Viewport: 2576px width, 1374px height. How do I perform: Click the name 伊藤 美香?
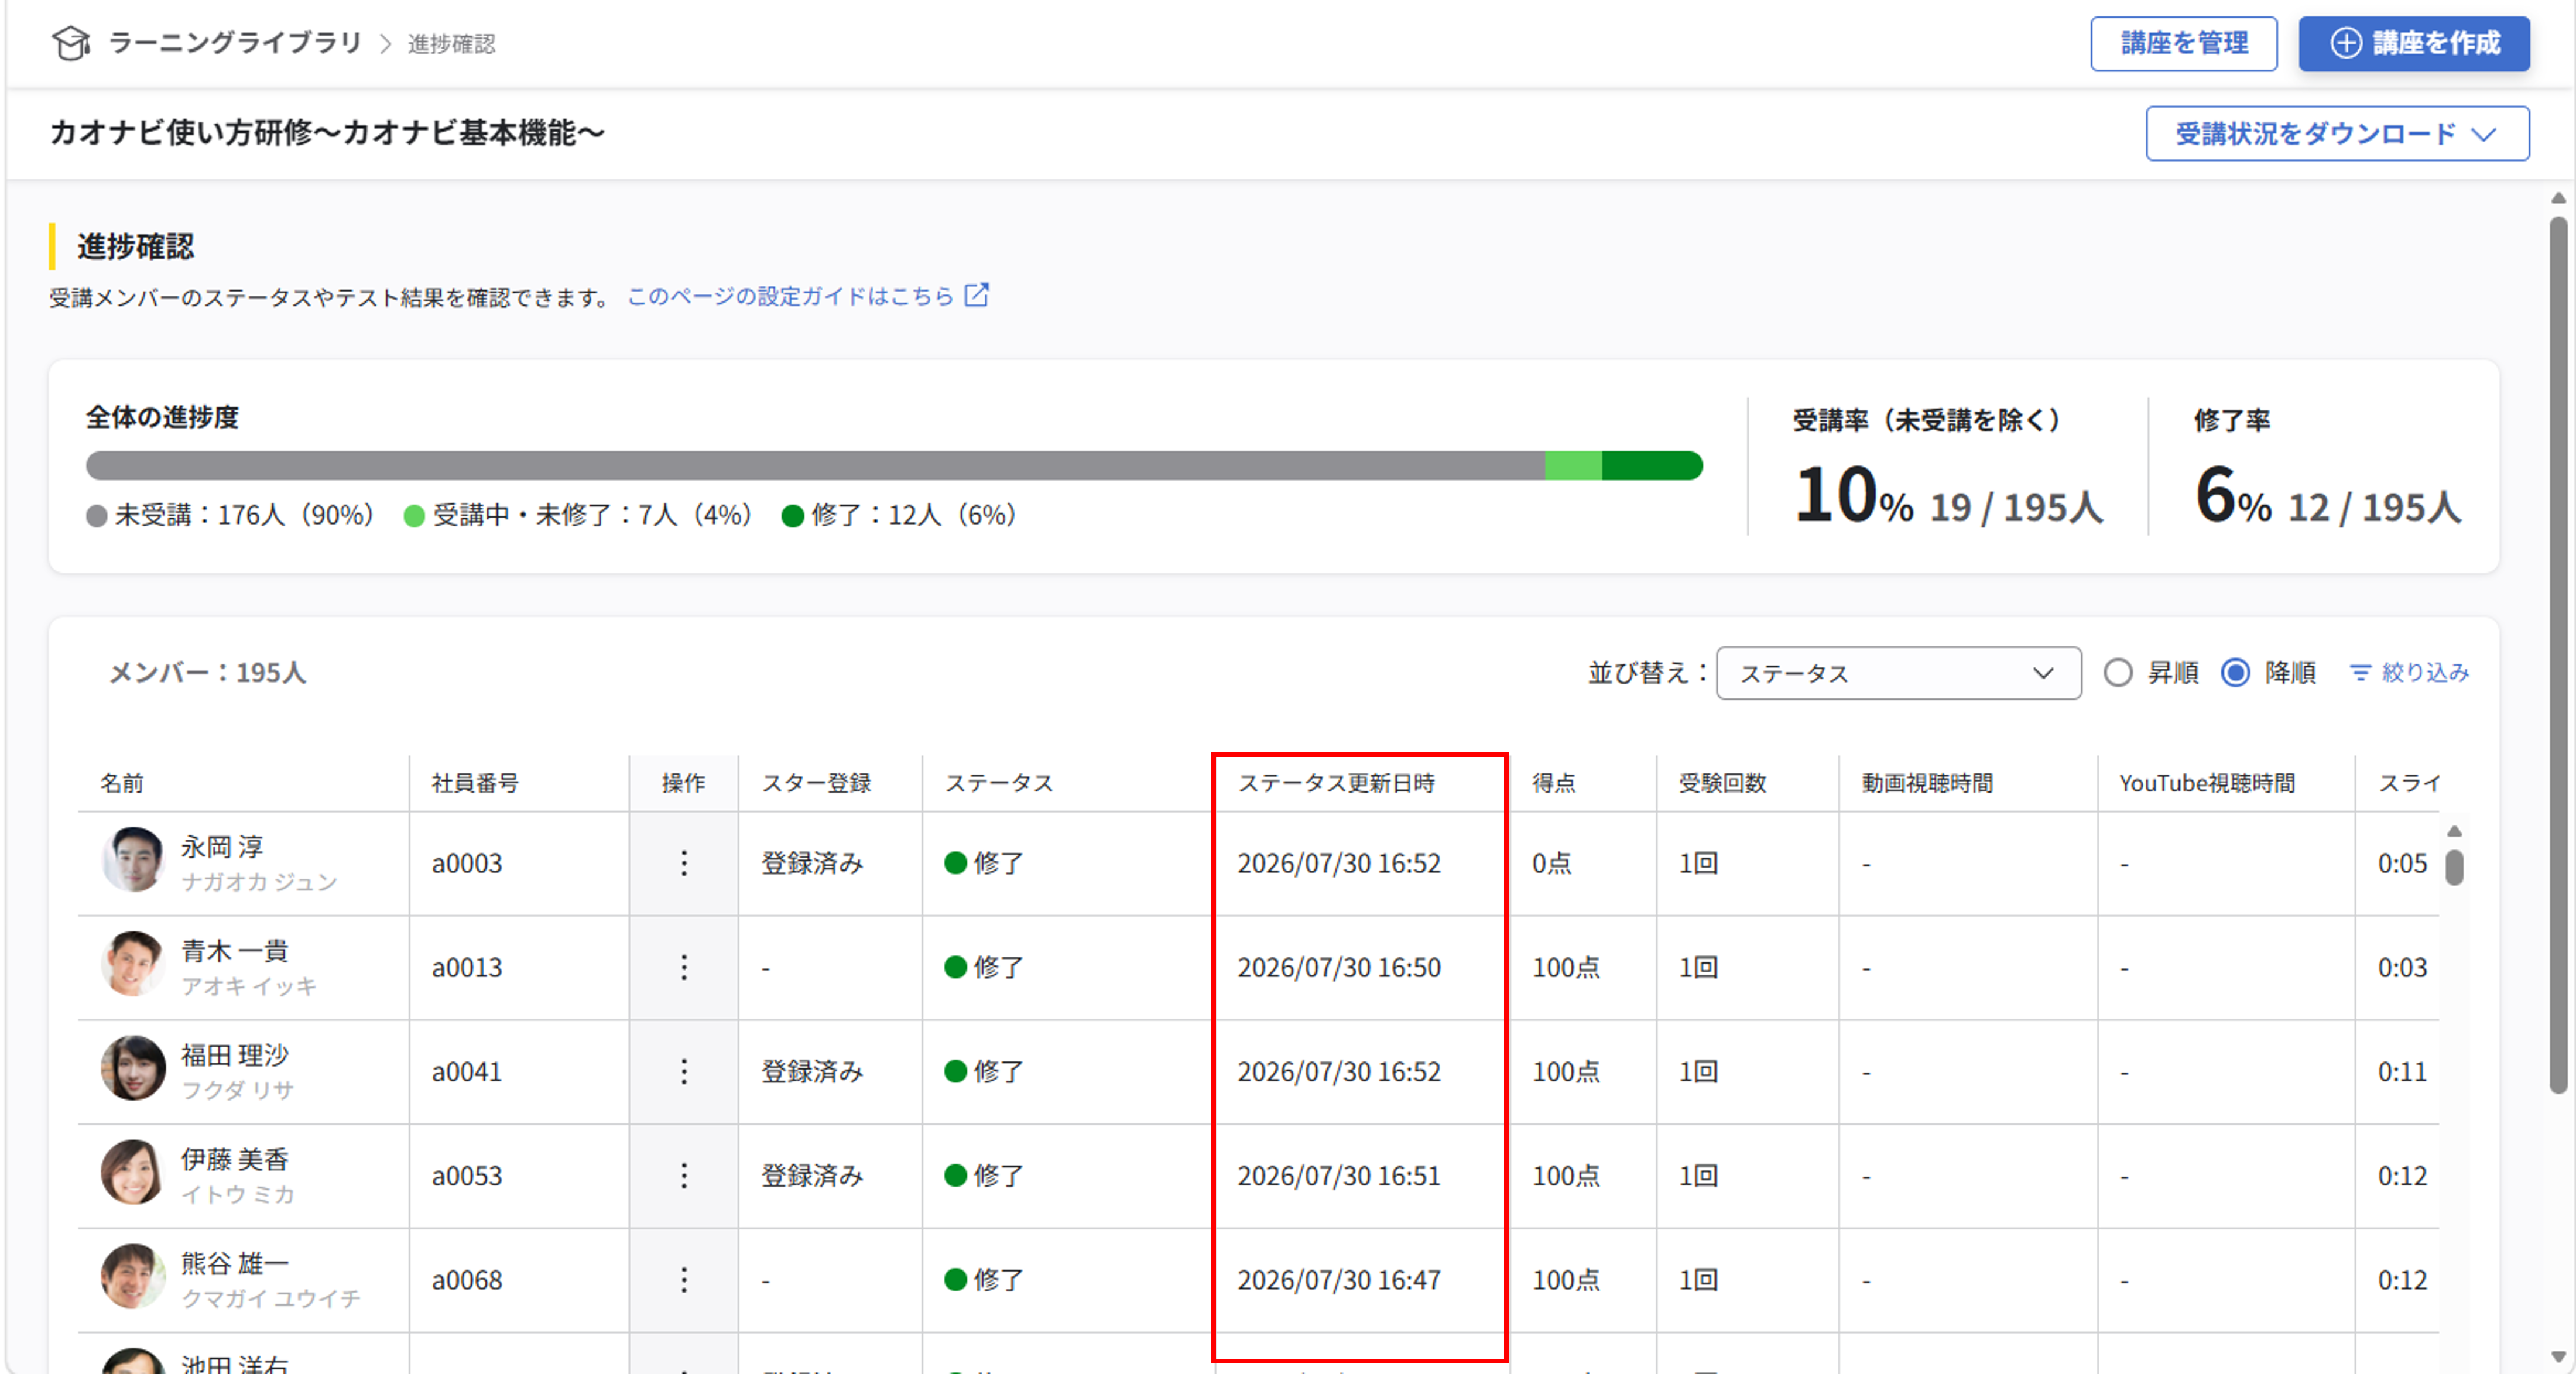[x=235, y=1159]
